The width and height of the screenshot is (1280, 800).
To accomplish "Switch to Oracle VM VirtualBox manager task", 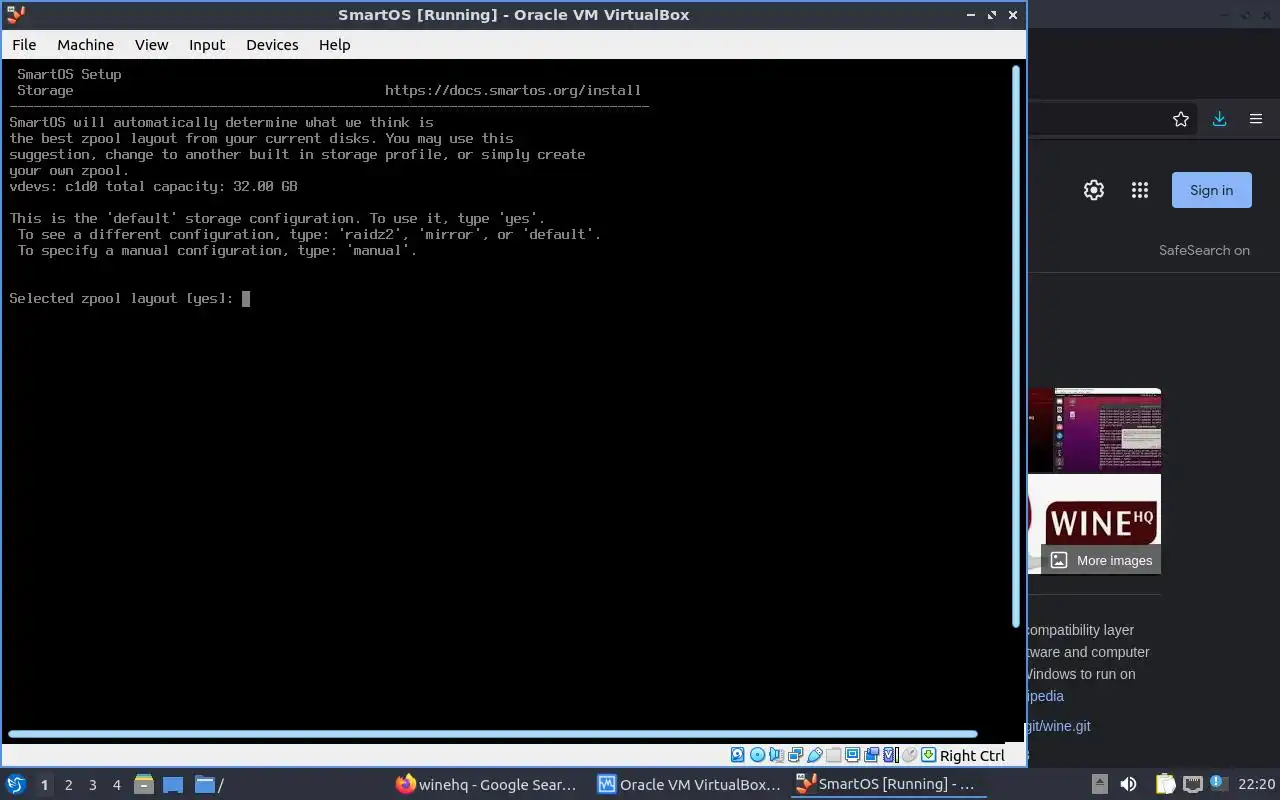I will [689, 784].
